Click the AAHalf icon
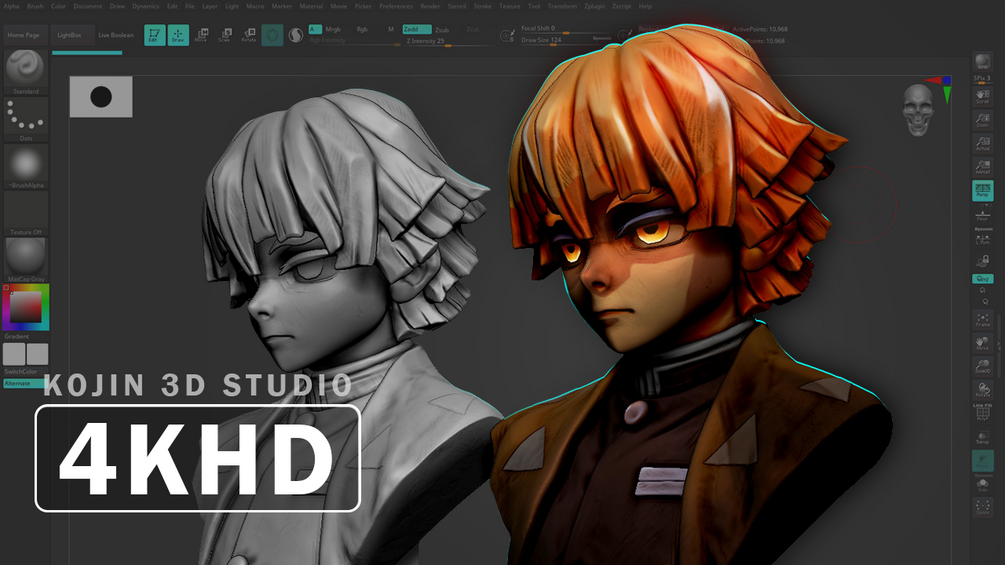The image size is (1005, 565). pos(983,167)
